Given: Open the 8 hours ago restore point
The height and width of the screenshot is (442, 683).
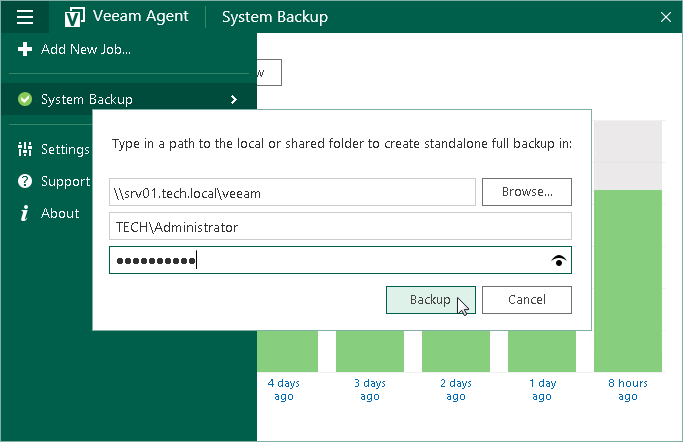Looking at the screenshot, I should click(x=628, y=390).
